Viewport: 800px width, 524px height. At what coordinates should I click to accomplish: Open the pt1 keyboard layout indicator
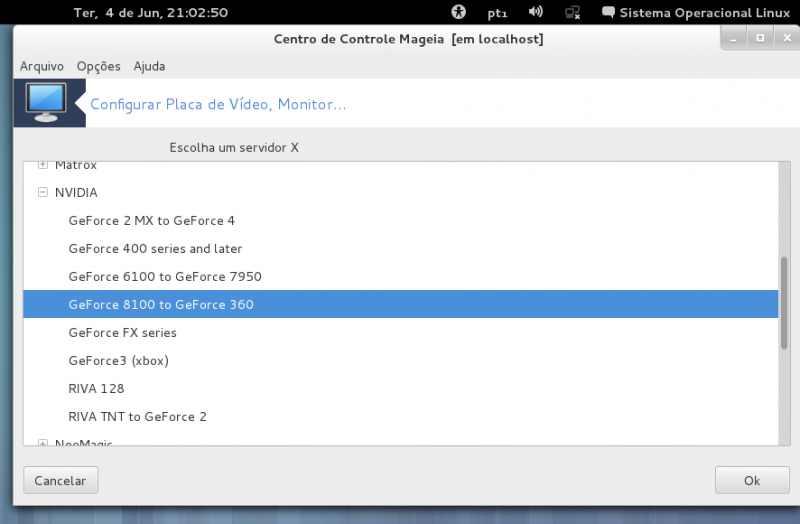click(497, 13)
